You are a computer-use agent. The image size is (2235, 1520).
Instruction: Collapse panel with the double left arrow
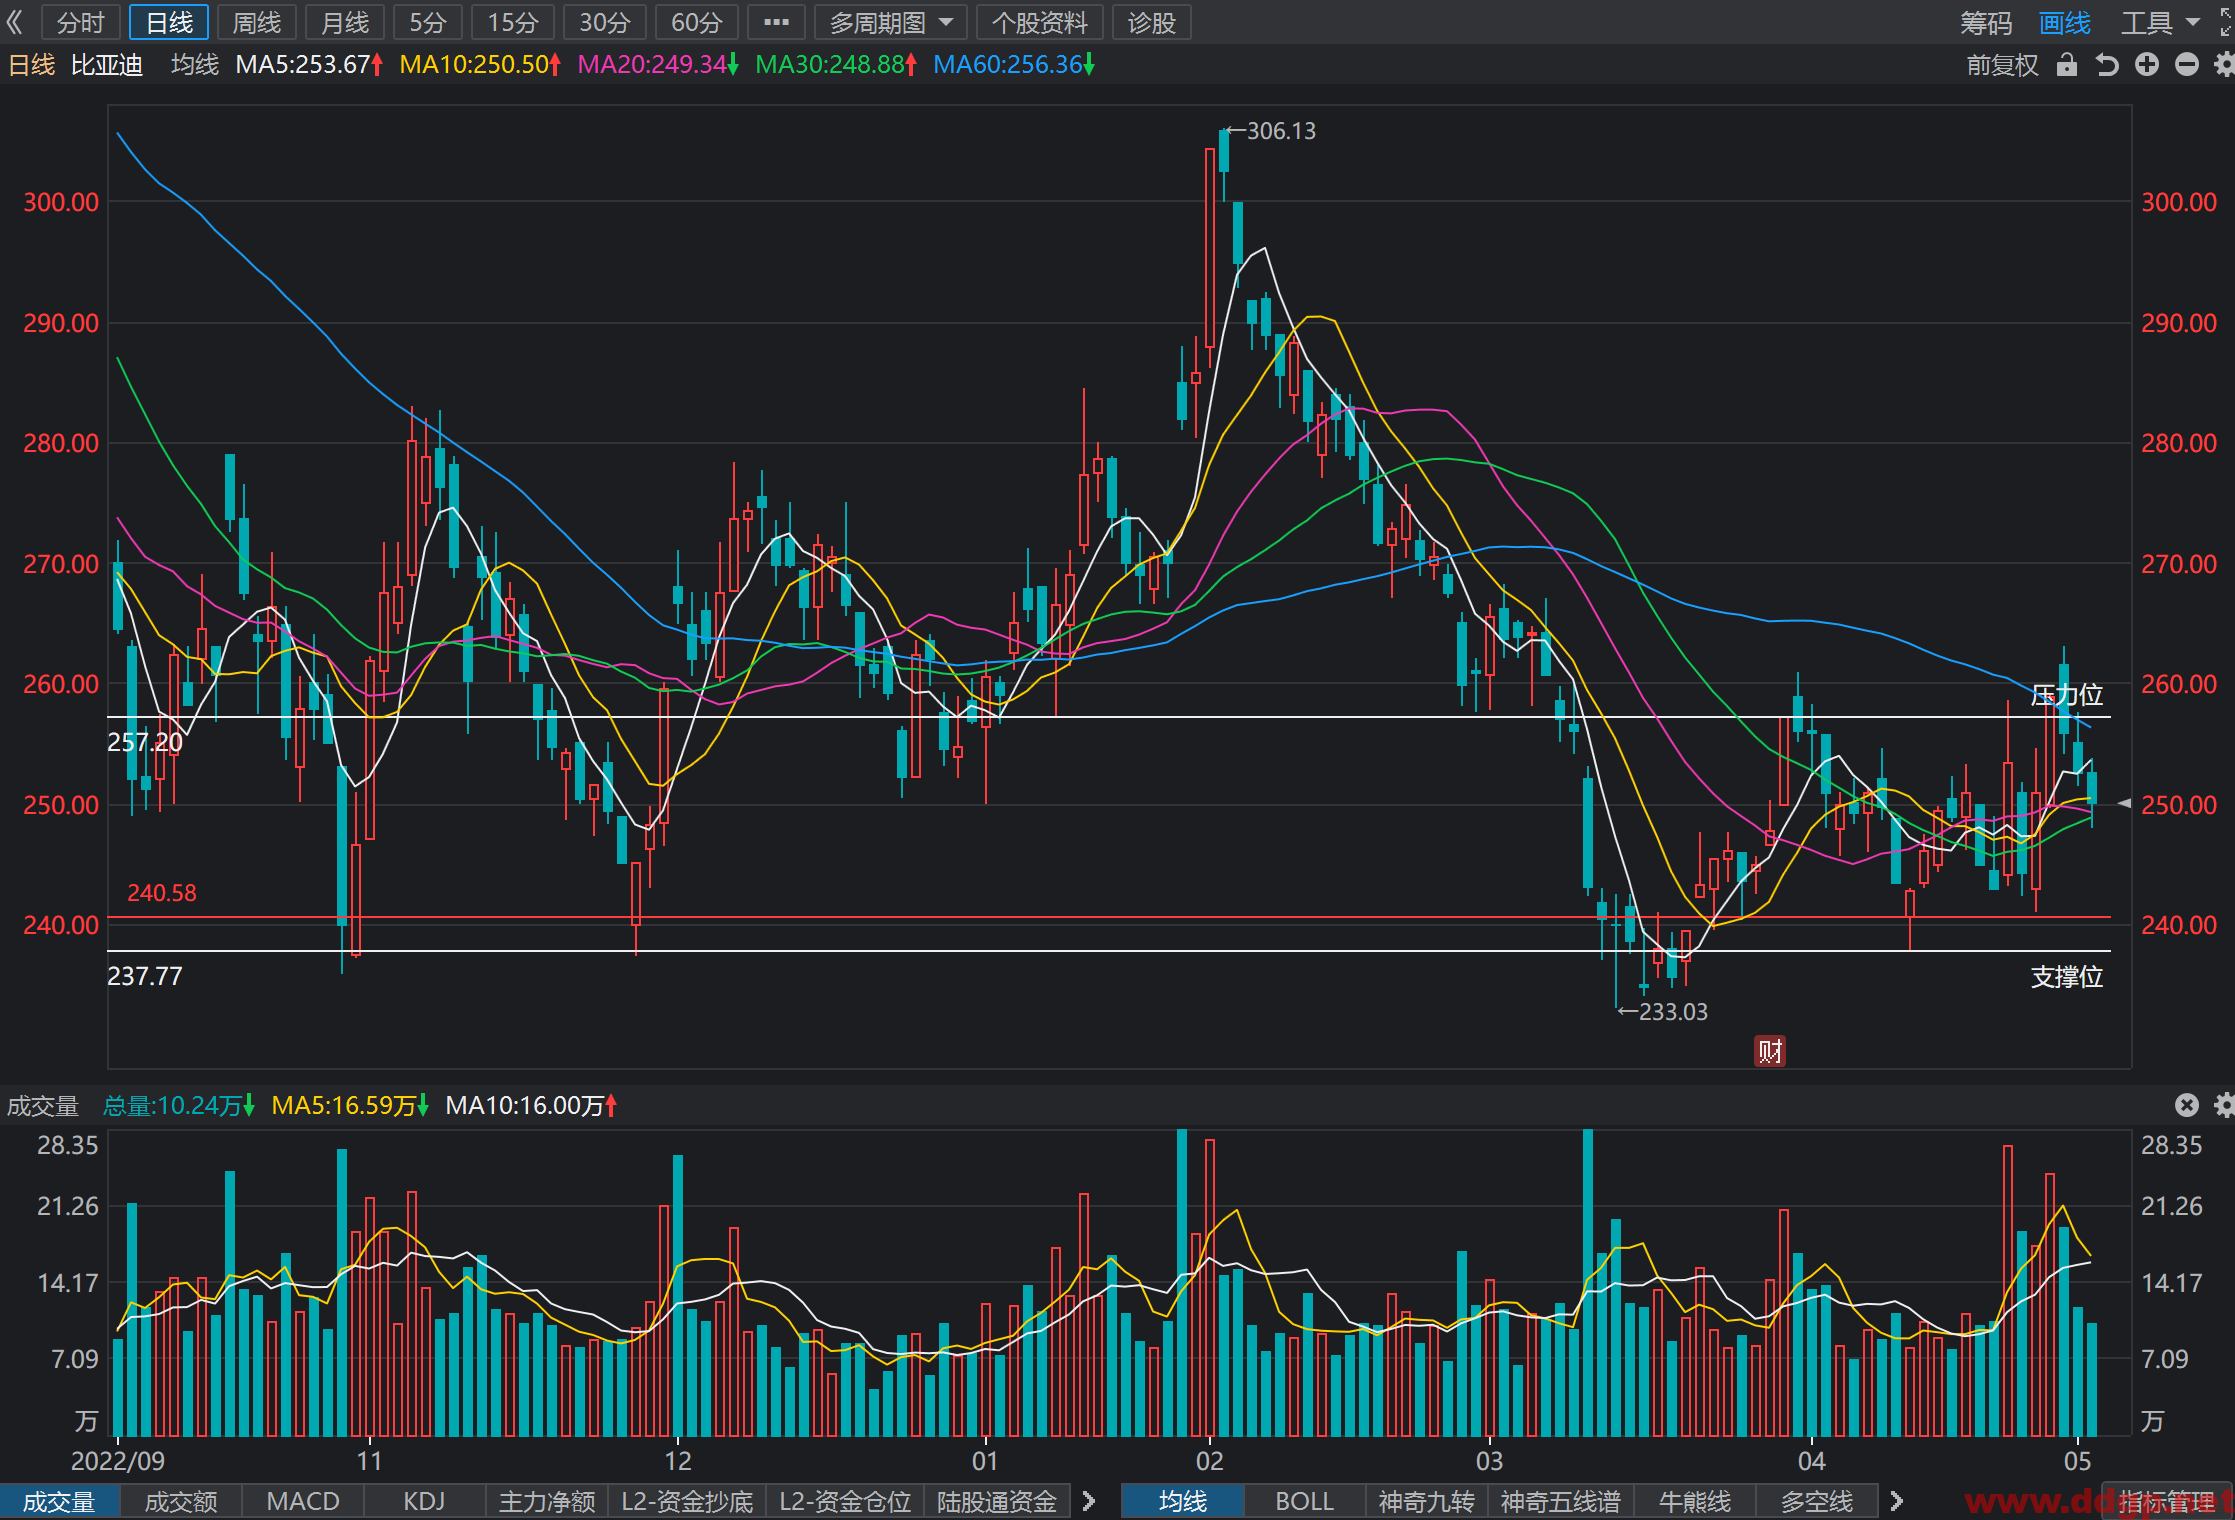point(15,22)
